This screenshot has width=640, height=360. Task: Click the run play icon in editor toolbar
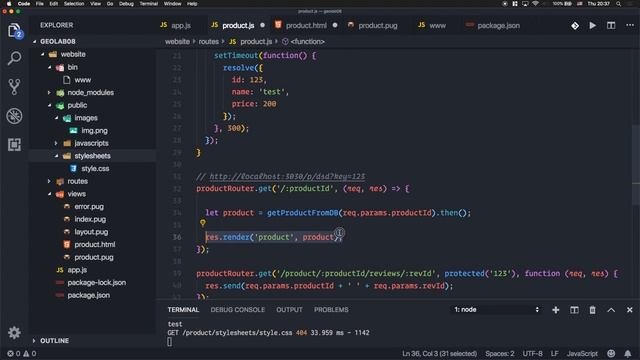click(593, 26)
